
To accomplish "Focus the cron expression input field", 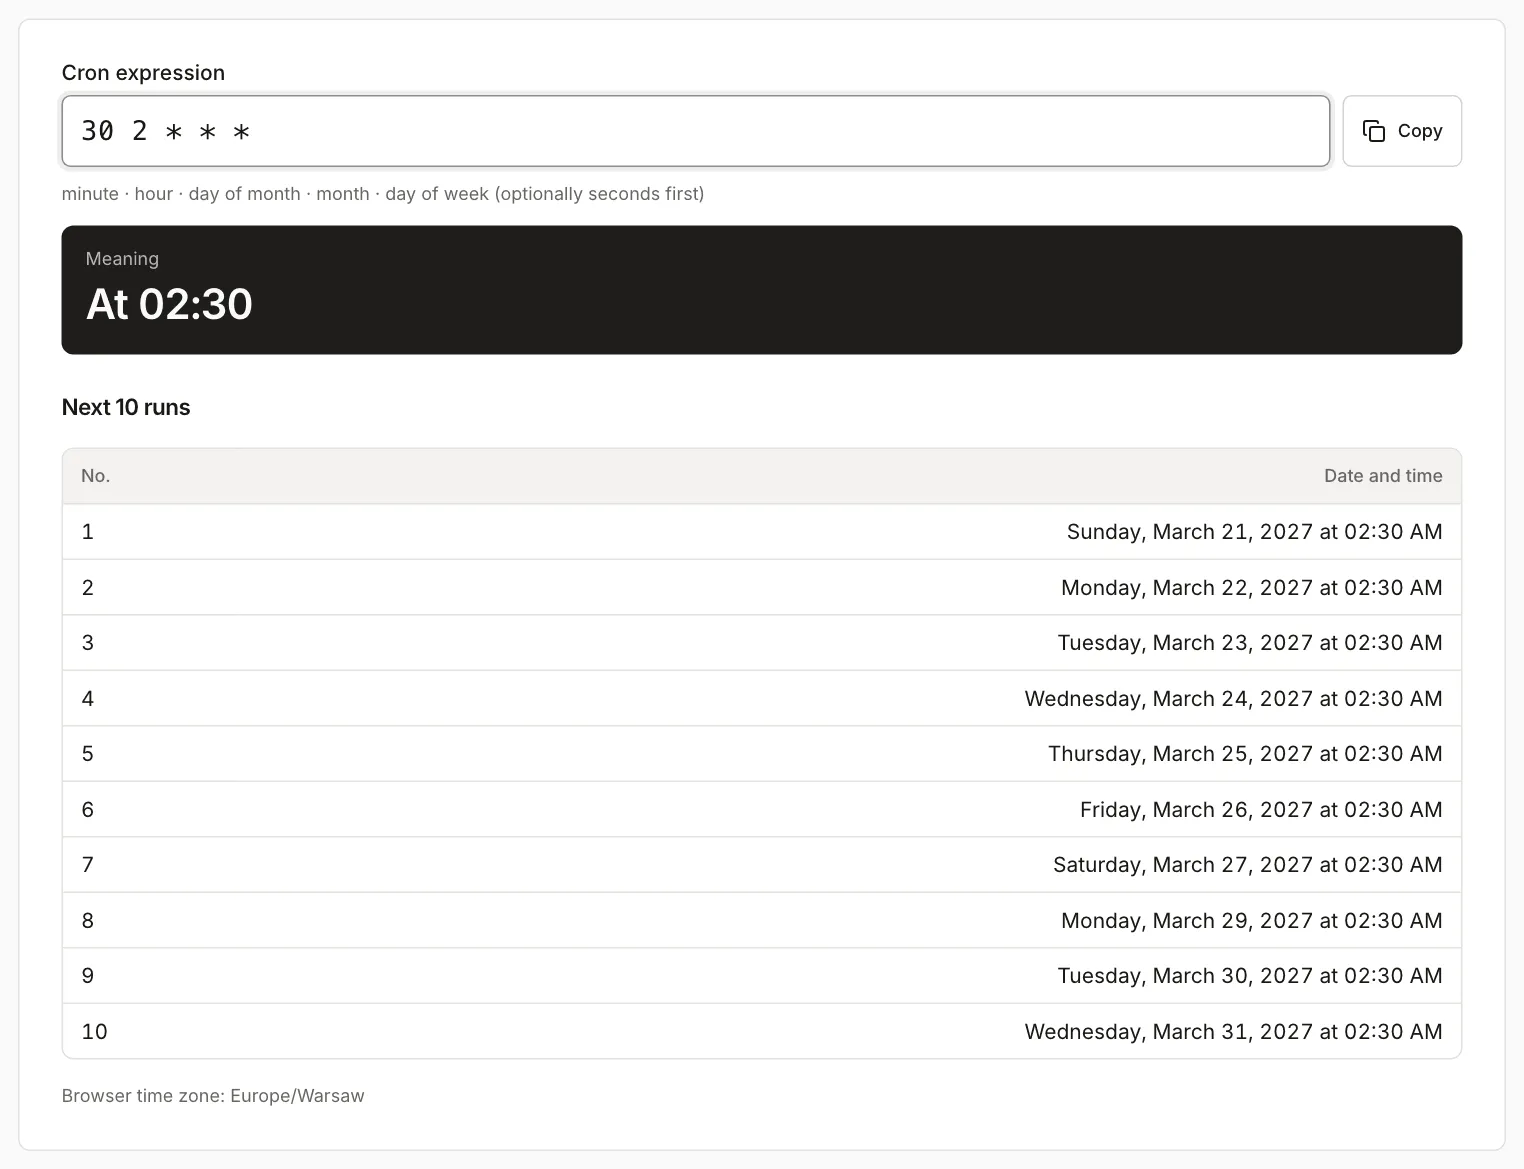I will pyautogui.click(x=696, y=131).
